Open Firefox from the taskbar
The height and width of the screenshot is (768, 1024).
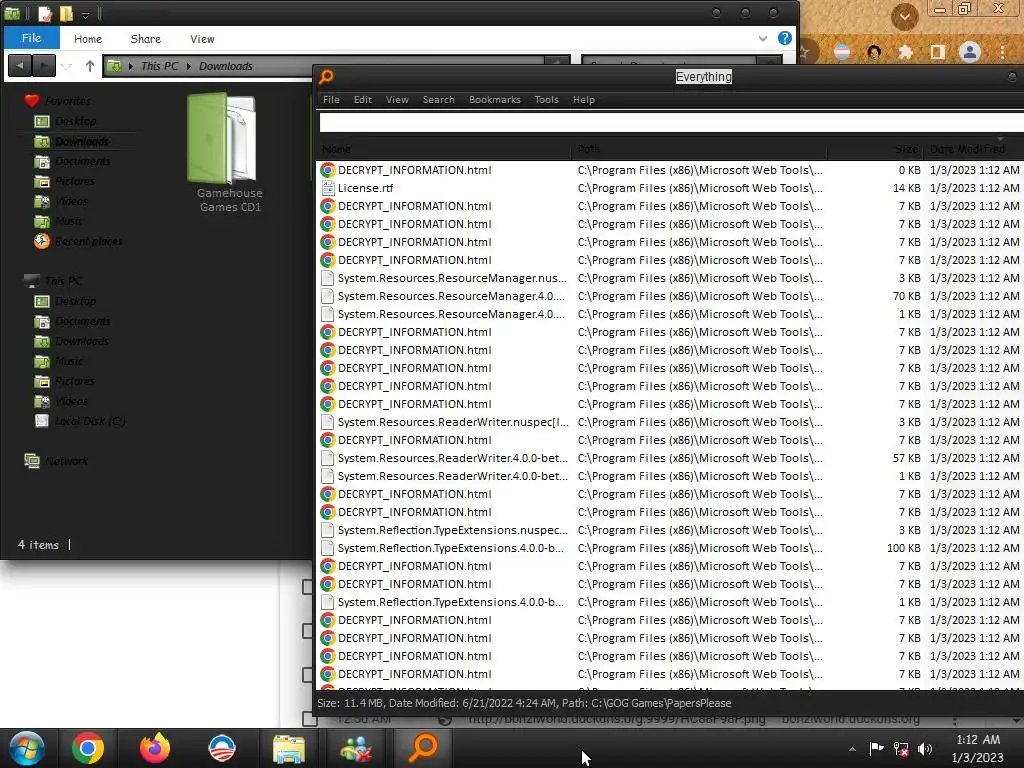point(155,748)
